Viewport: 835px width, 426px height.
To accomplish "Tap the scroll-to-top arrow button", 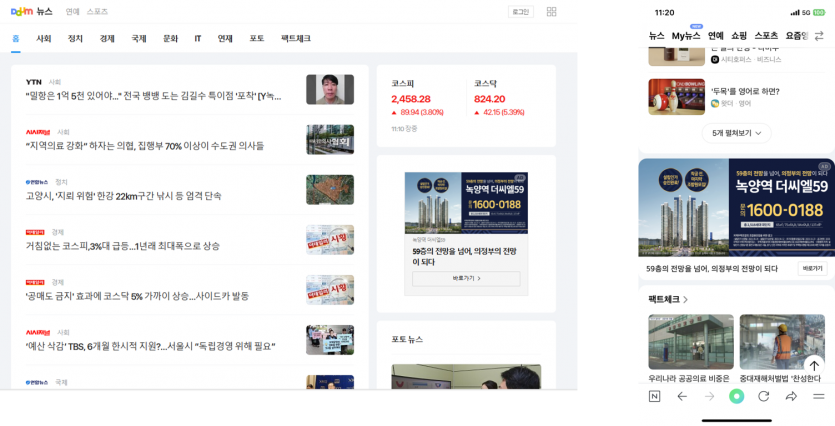I will (814, 366).
